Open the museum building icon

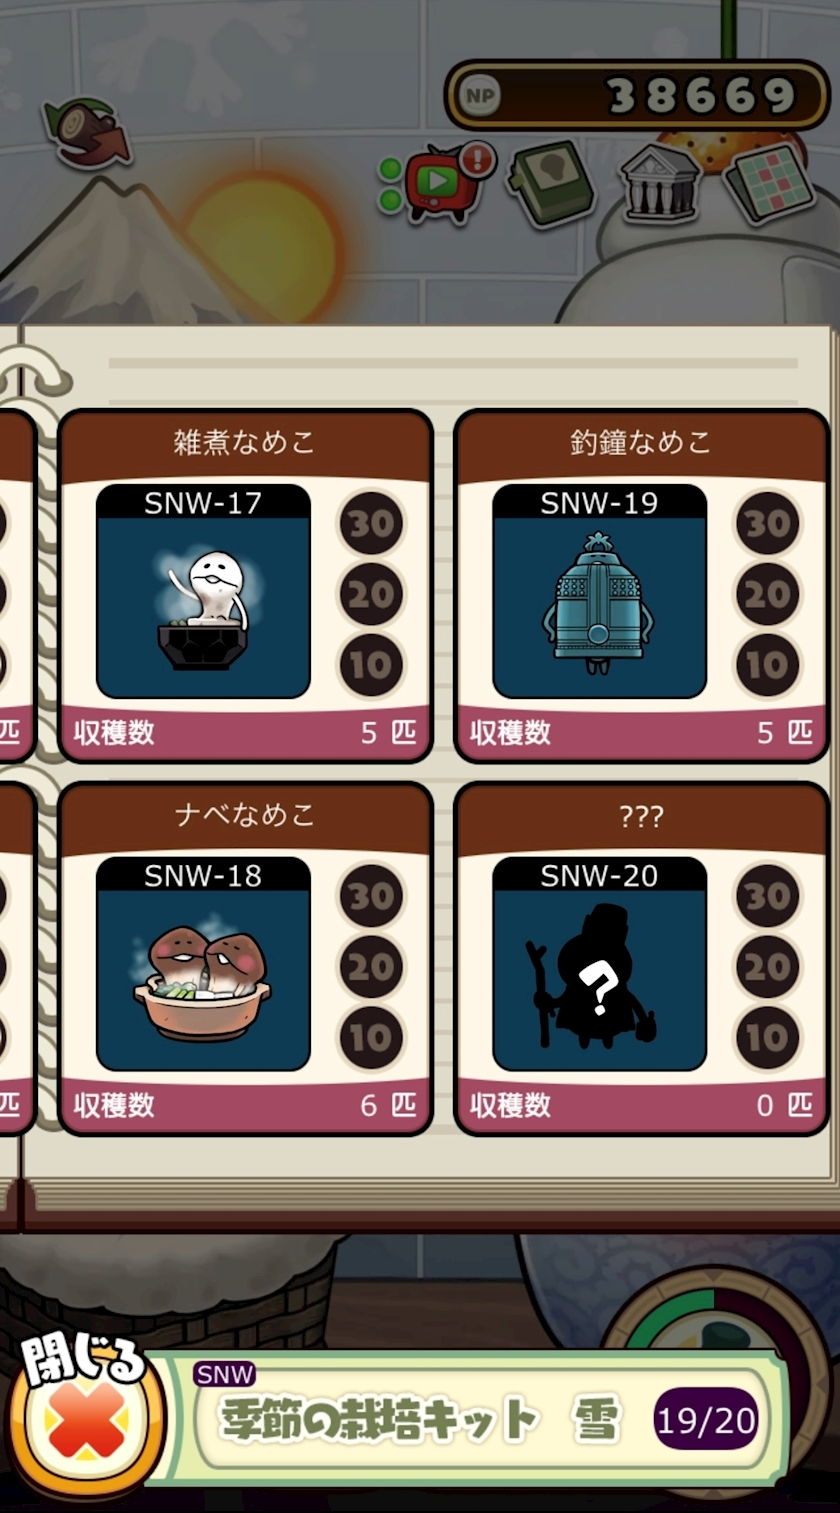[x=660, y=183]
